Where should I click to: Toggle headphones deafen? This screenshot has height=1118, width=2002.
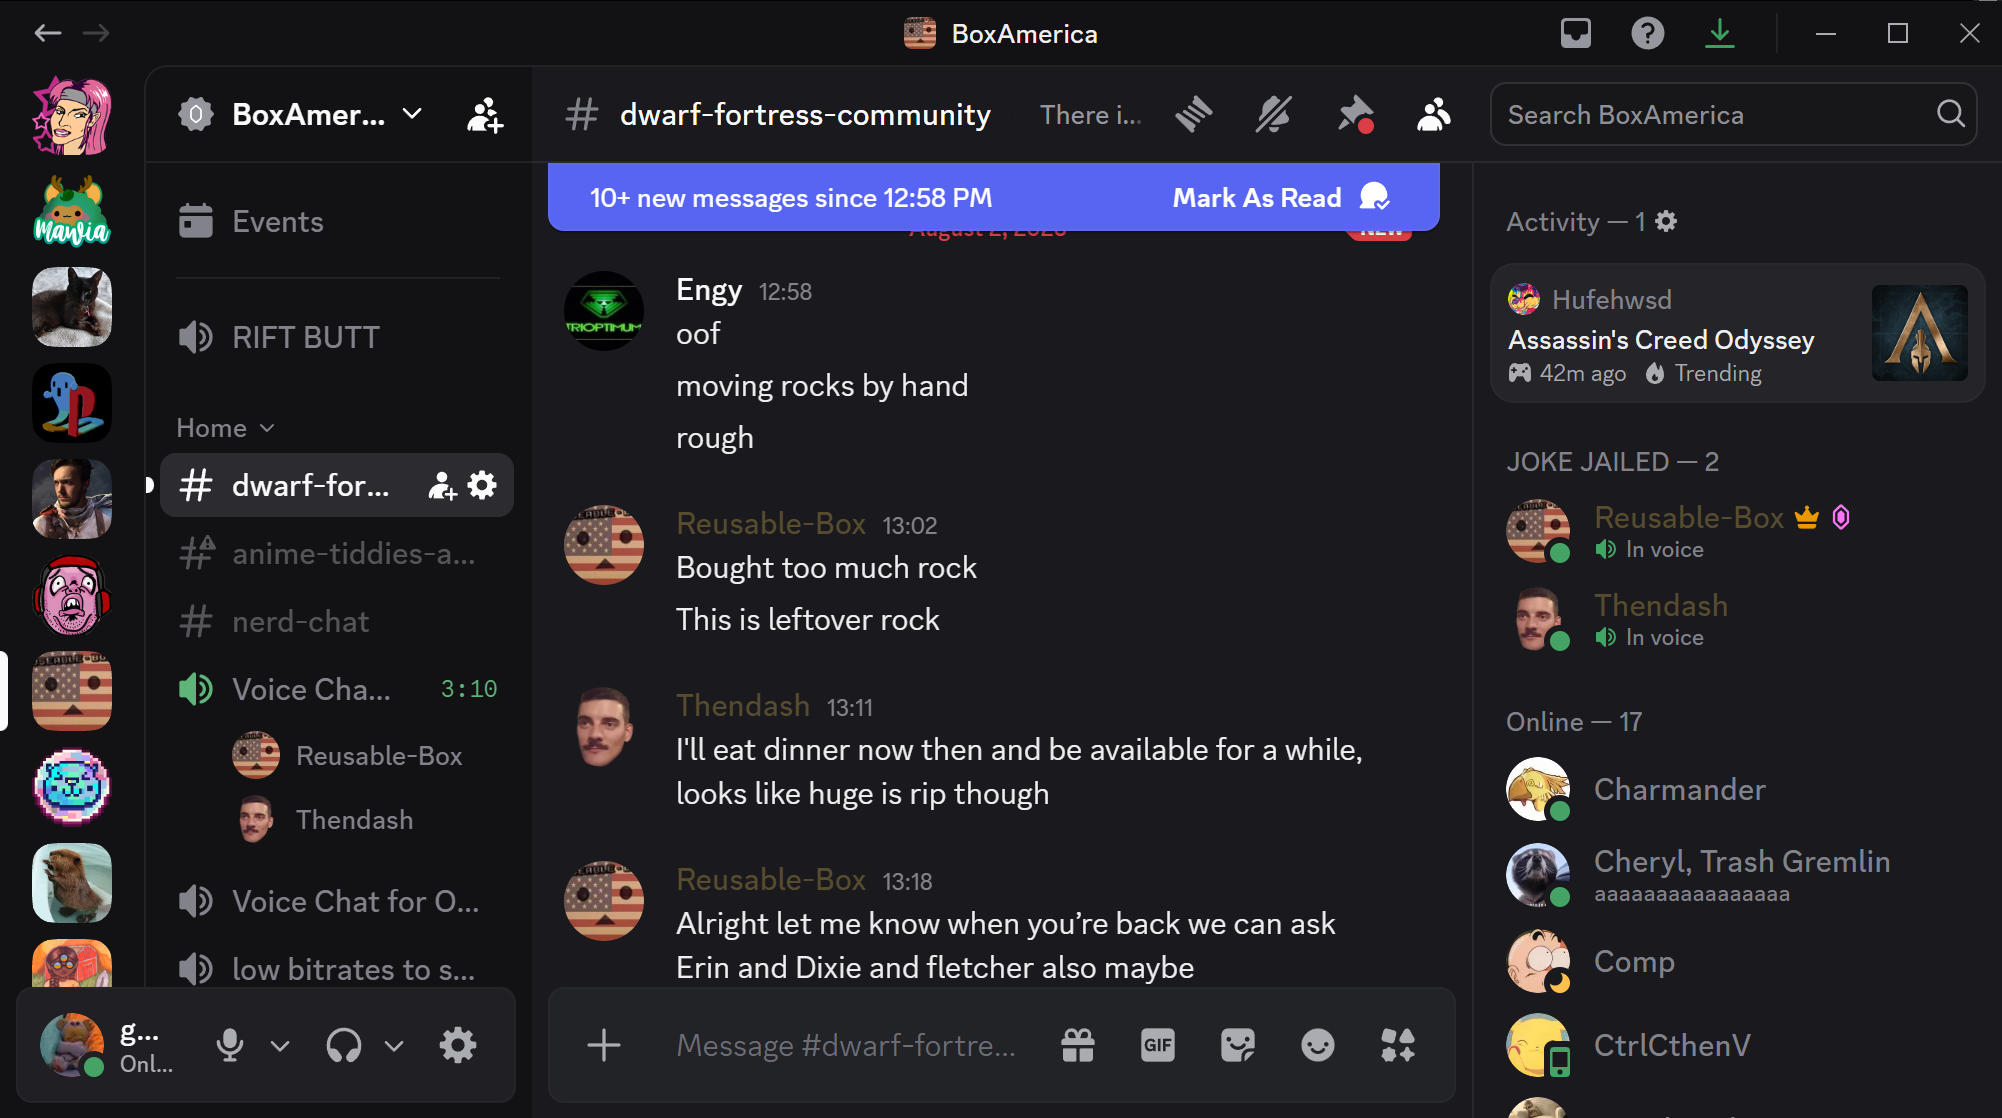pos(344,1045)
